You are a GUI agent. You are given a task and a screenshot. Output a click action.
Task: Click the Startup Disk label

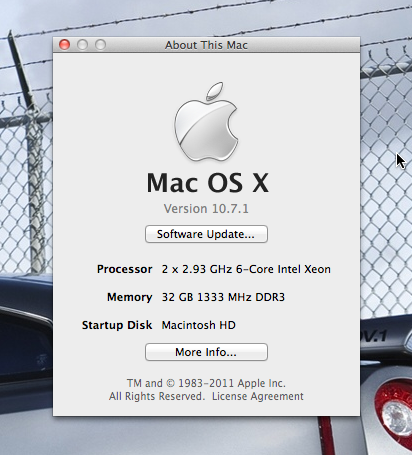coord(117,325)
